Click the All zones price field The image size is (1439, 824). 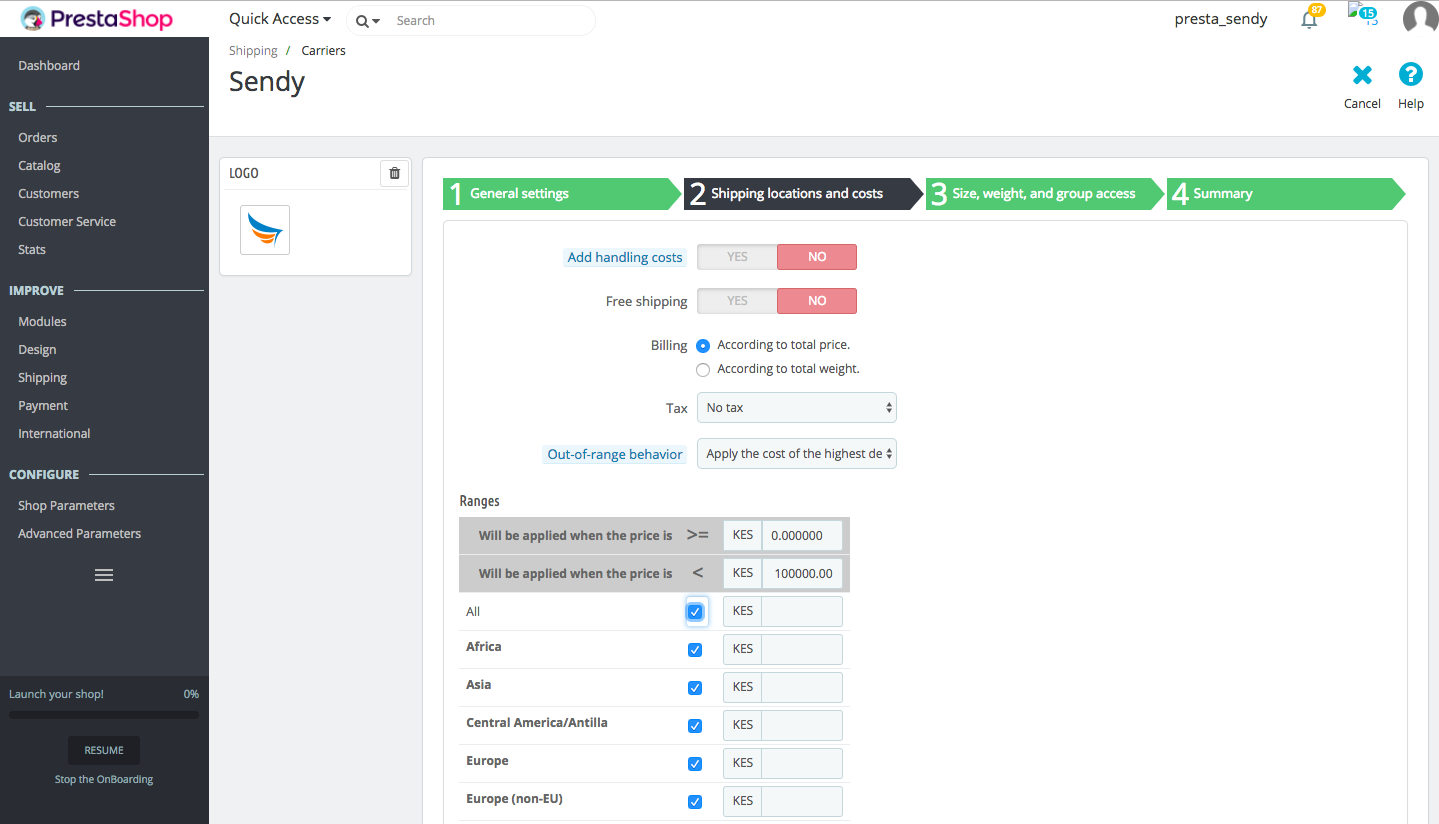[x=802, y=611]
